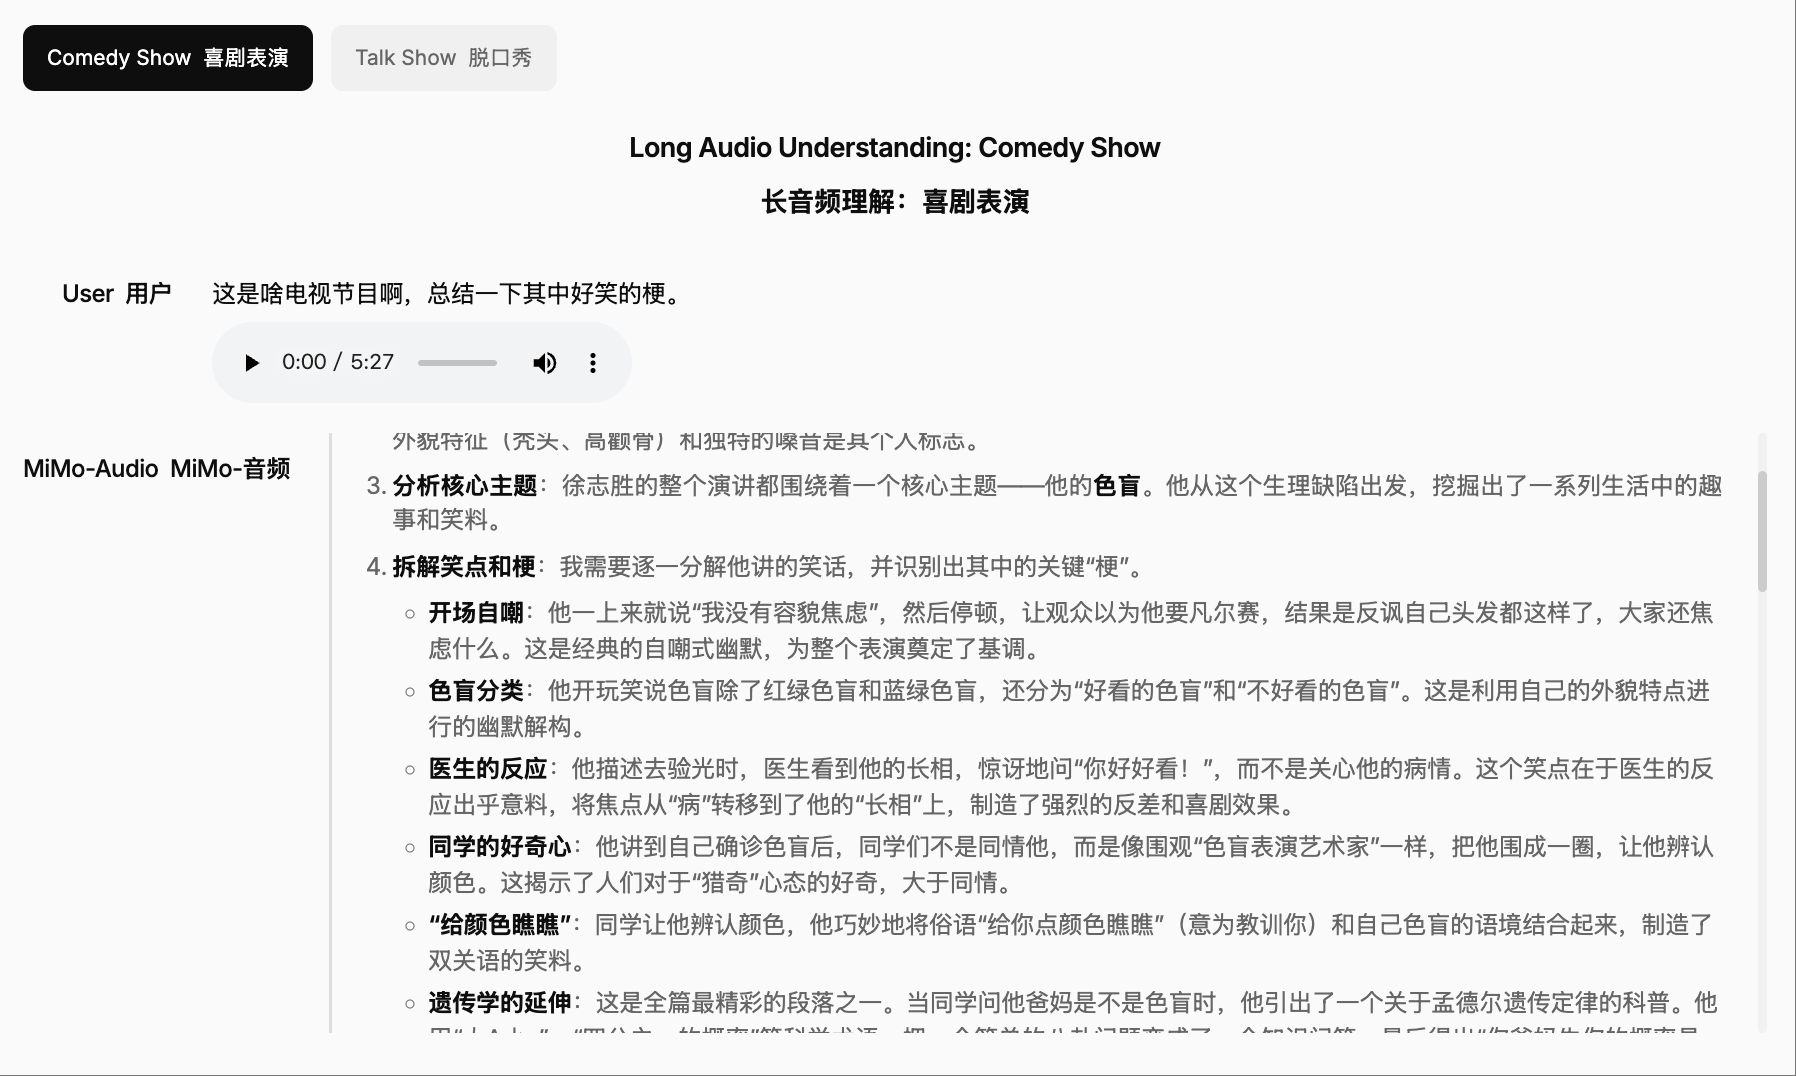Select the Comedy Show 喜剧表演 tab
This screenshot has width=1796, height=1076.
[168, 58]
